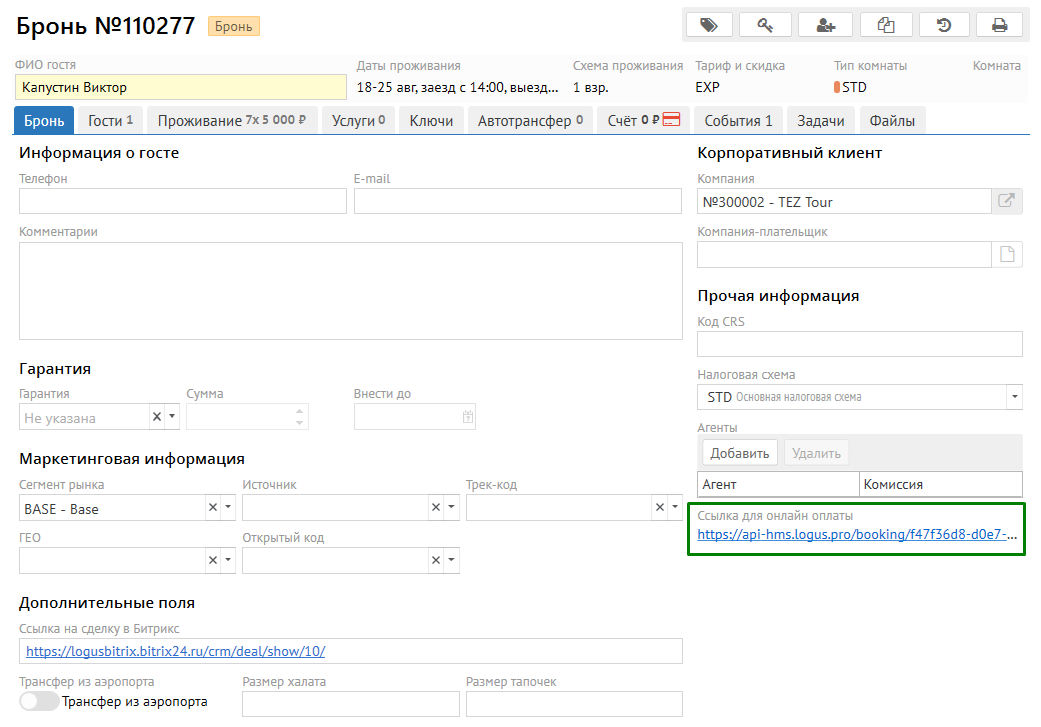Switch to the Проживание tab

click(x=233, y=121)
